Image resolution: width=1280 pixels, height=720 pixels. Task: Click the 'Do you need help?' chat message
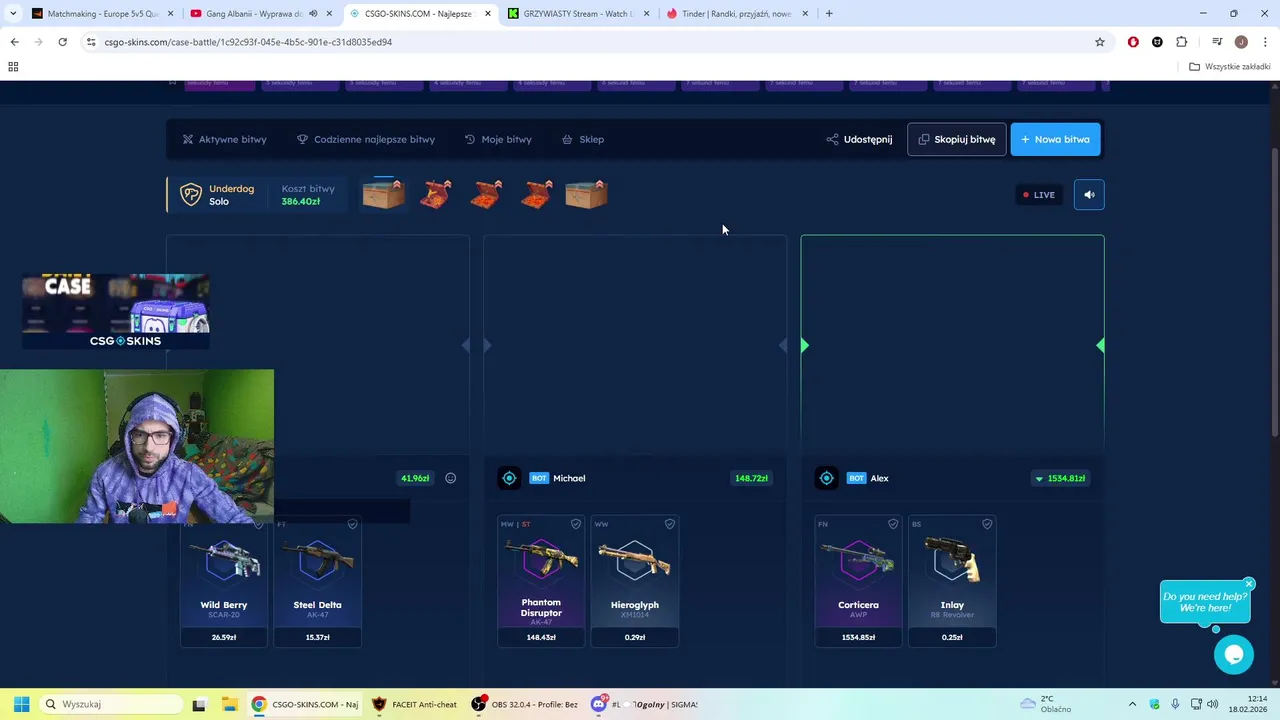(1205, 602)
